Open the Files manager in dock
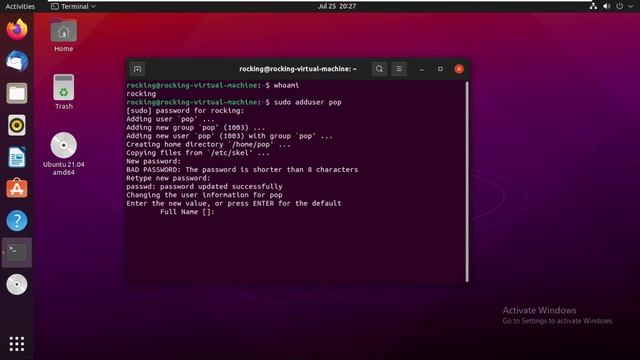The width and height of the screenshot is (640, 360). tap(17, 93)
